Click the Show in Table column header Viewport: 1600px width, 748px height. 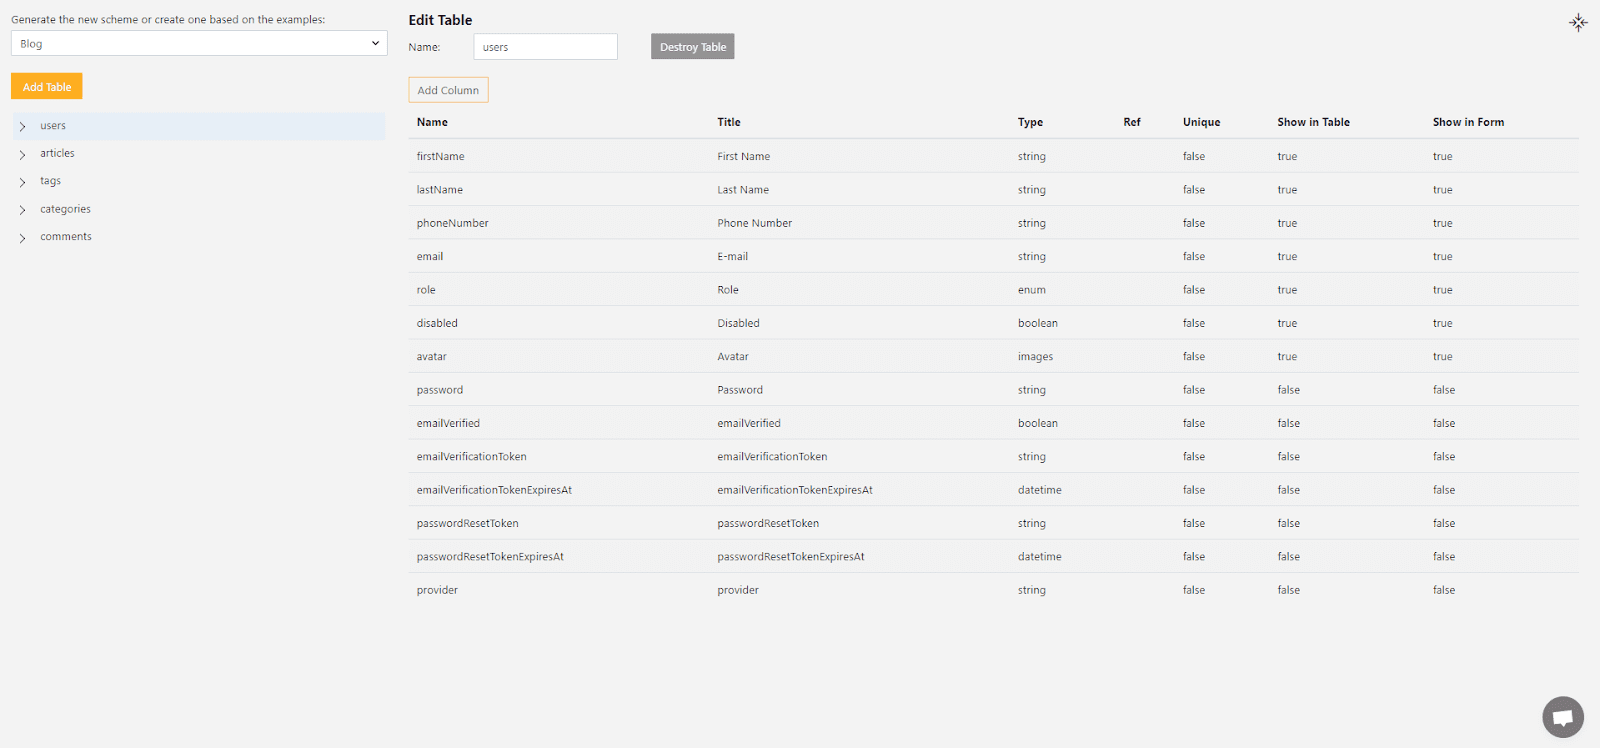pos(1313,122)
